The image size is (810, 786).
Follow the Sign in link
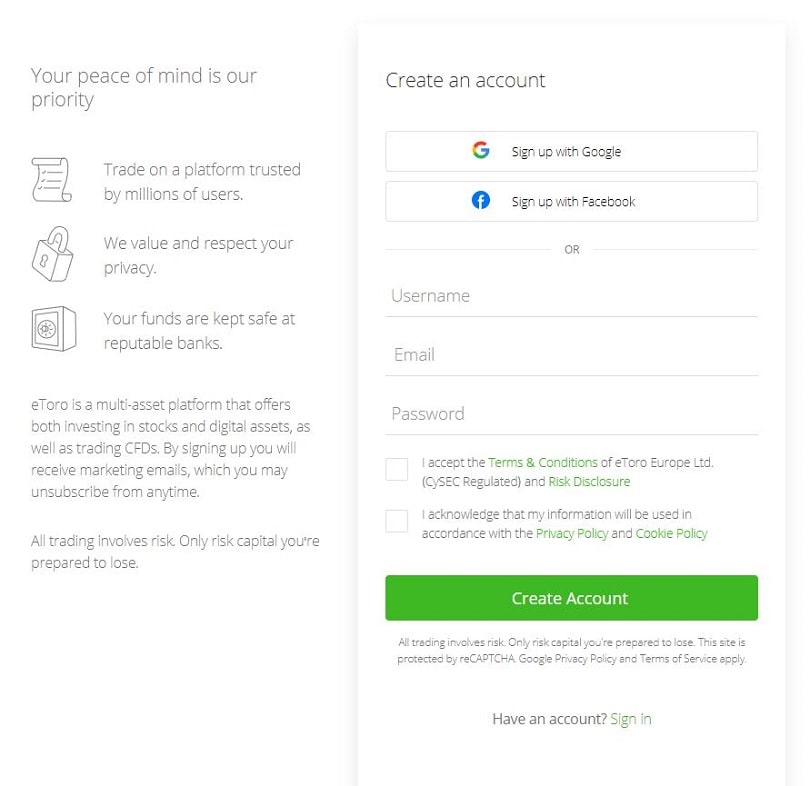[631, 719]
